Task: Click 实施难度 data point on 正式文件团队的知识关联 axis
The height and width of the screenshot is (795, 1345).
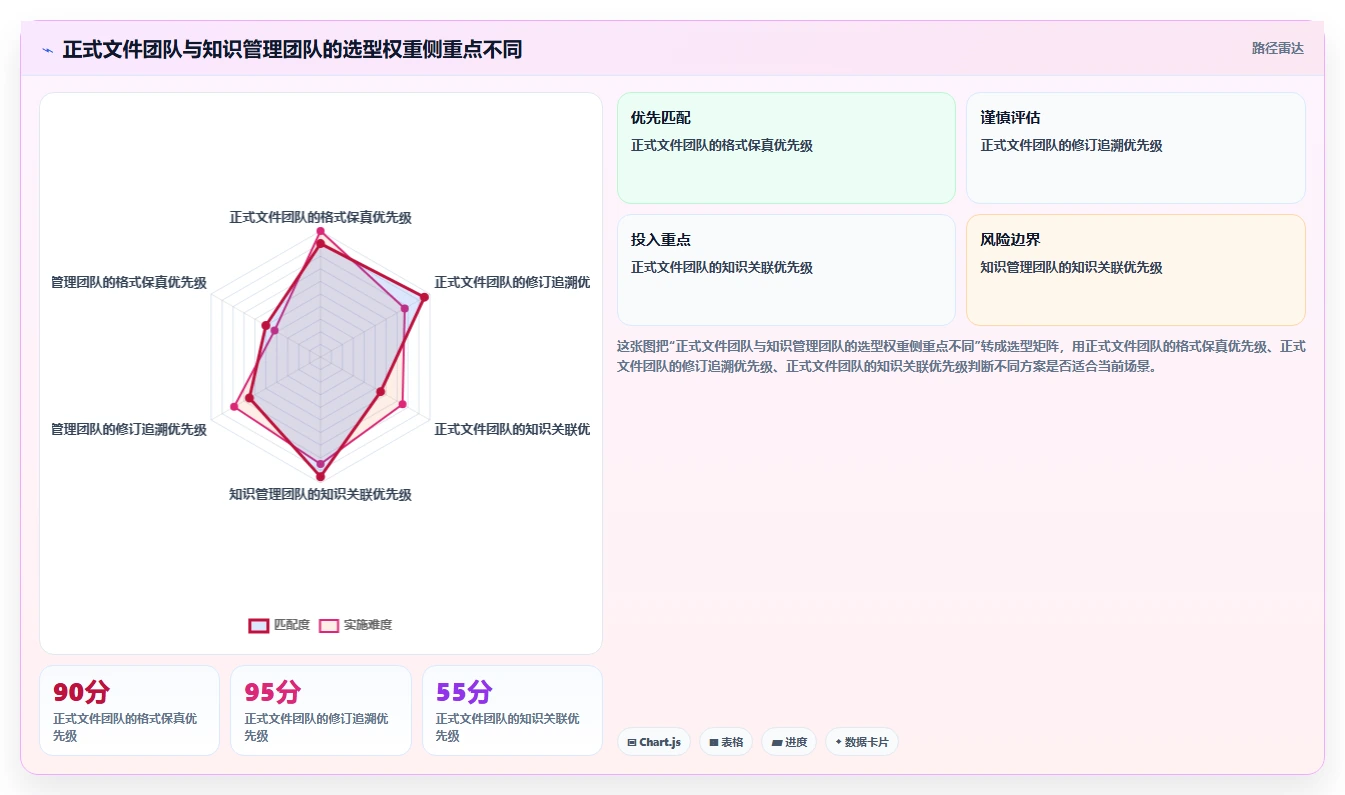Action: (x=402, y=404)
